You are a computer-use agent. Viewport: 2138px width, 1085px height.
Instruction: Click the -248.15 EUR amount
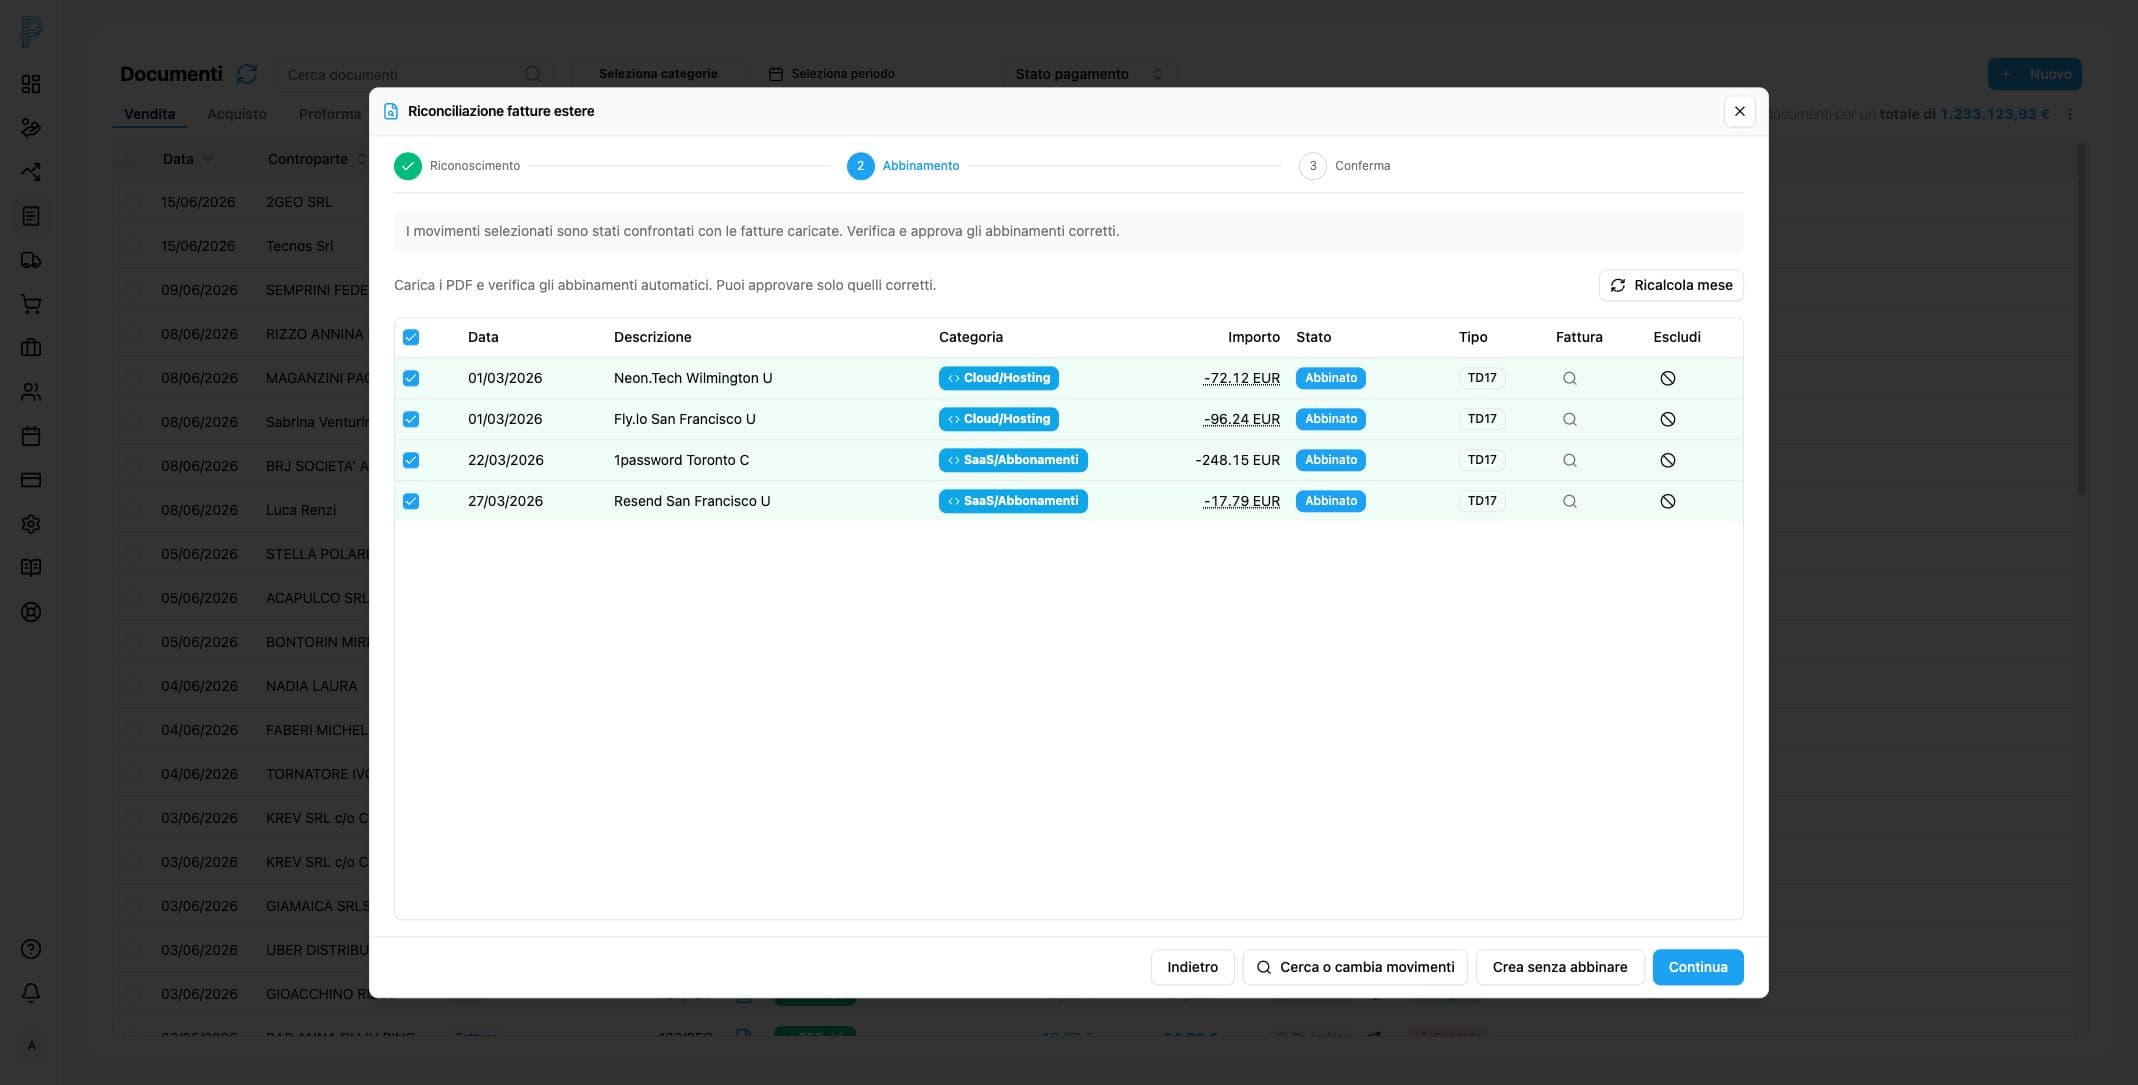(x=1237, y=460)
